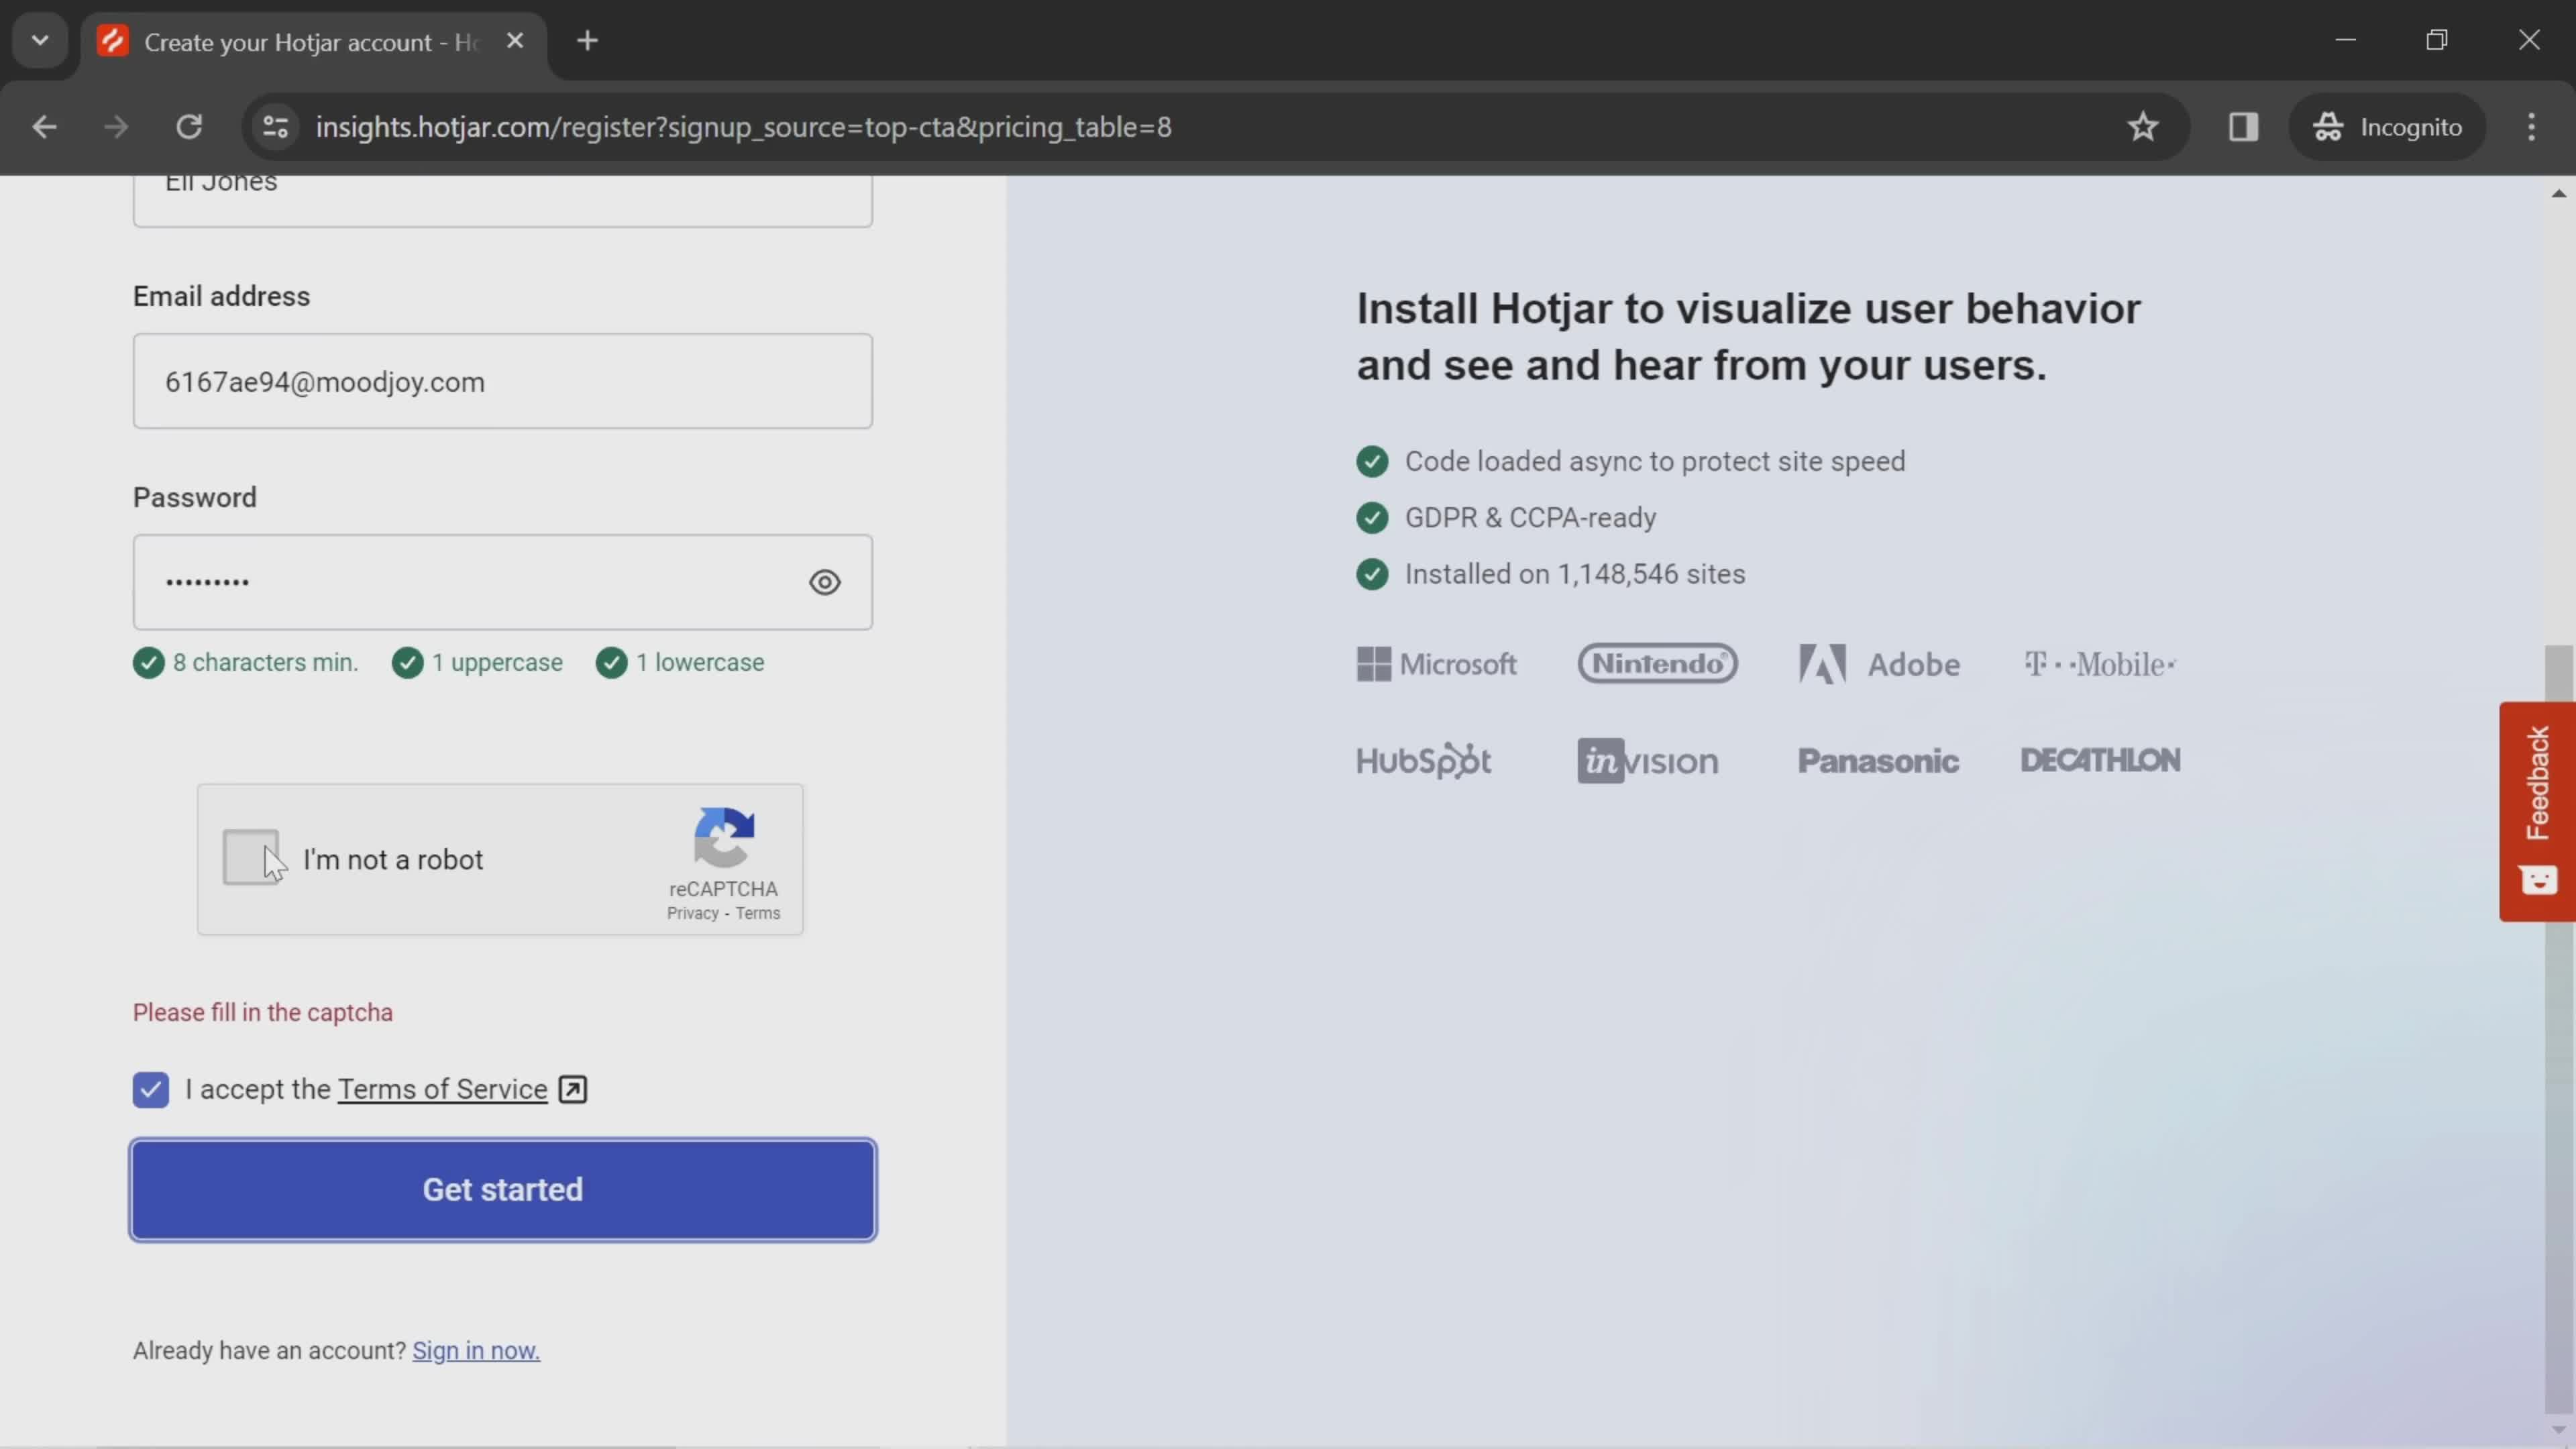Click the browser forward arrow

(116, 127)
